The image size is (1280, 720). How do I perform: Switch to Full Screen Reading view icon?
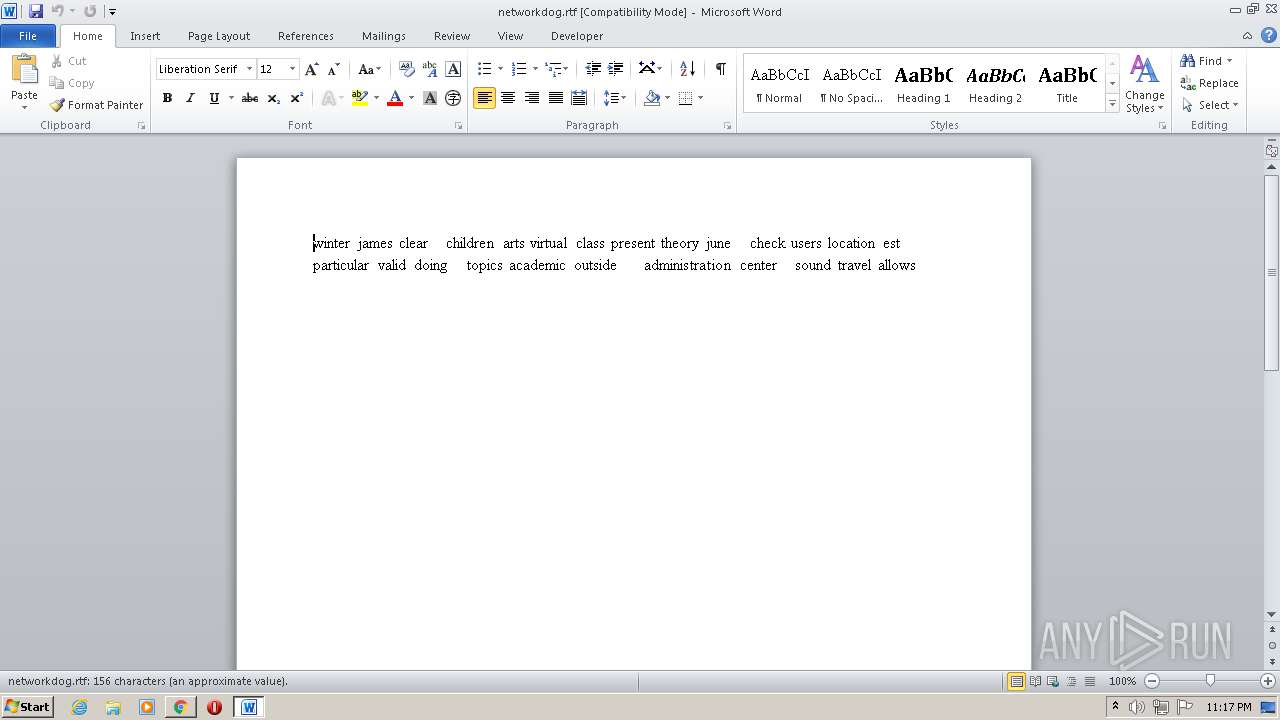(x=1035, y=681)
